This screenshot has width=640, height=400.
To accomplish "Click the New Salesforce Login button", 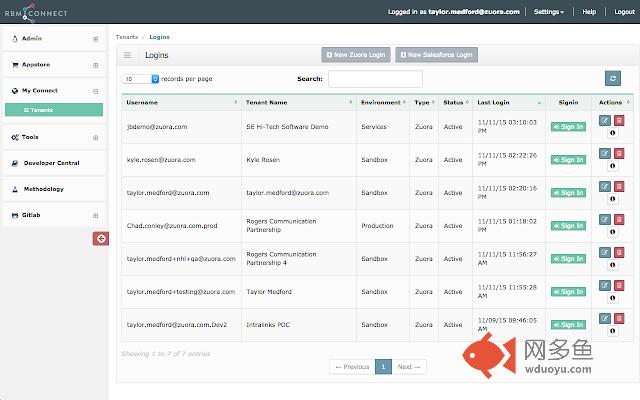I will (436, 55).
